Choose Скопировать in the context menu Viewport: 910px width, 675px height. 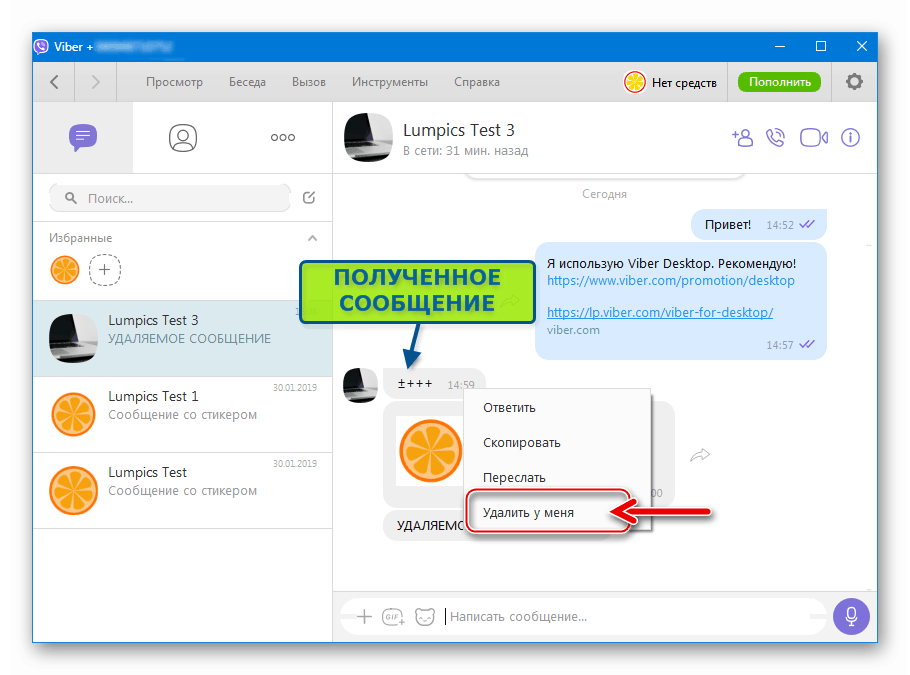coord(558,442)
